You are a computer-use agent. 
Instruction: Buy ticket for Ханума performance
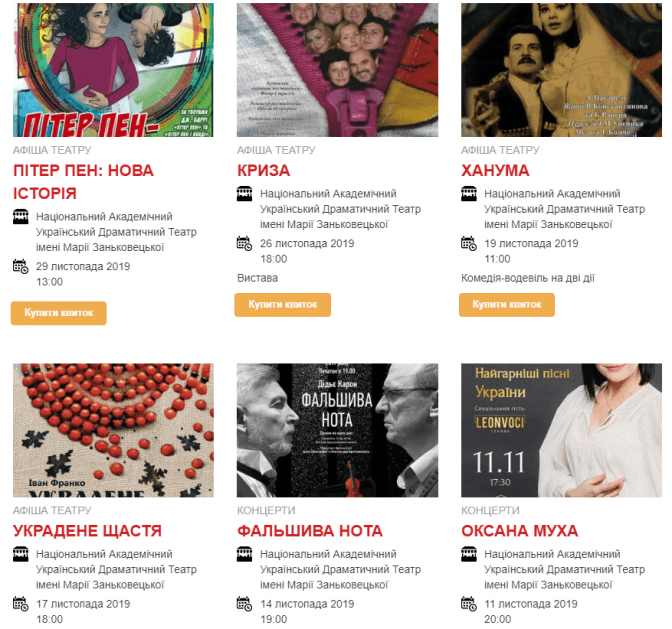click(x=507, y=305)
